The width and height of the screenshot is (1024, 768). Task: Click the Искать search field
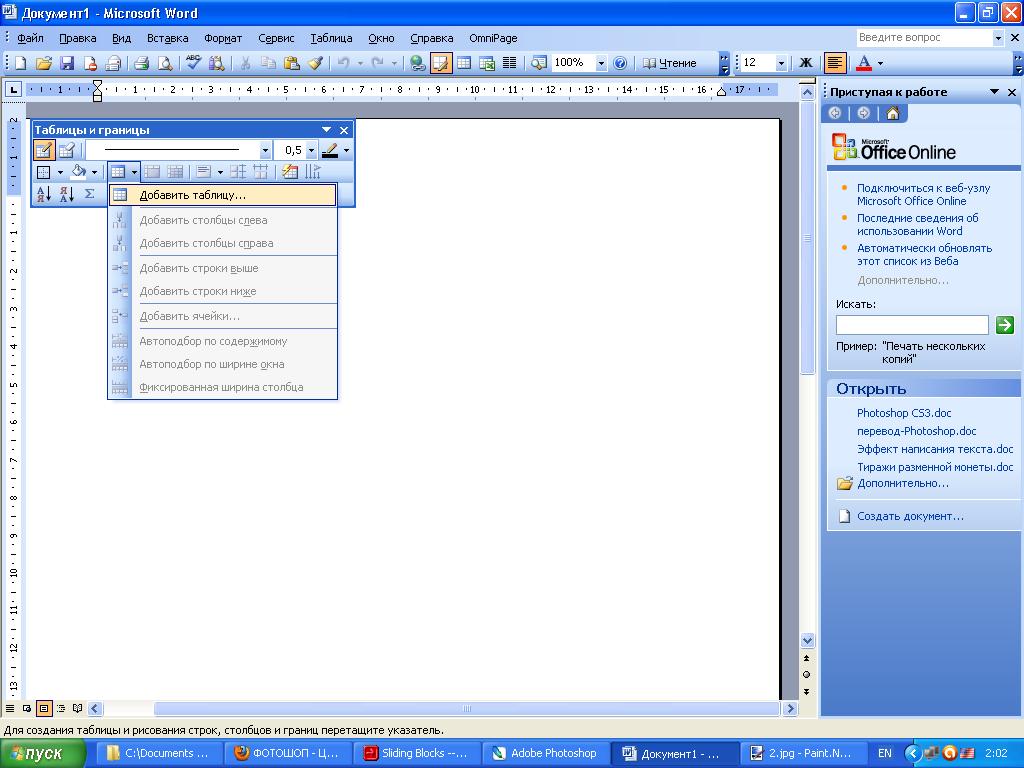(912, 325)
